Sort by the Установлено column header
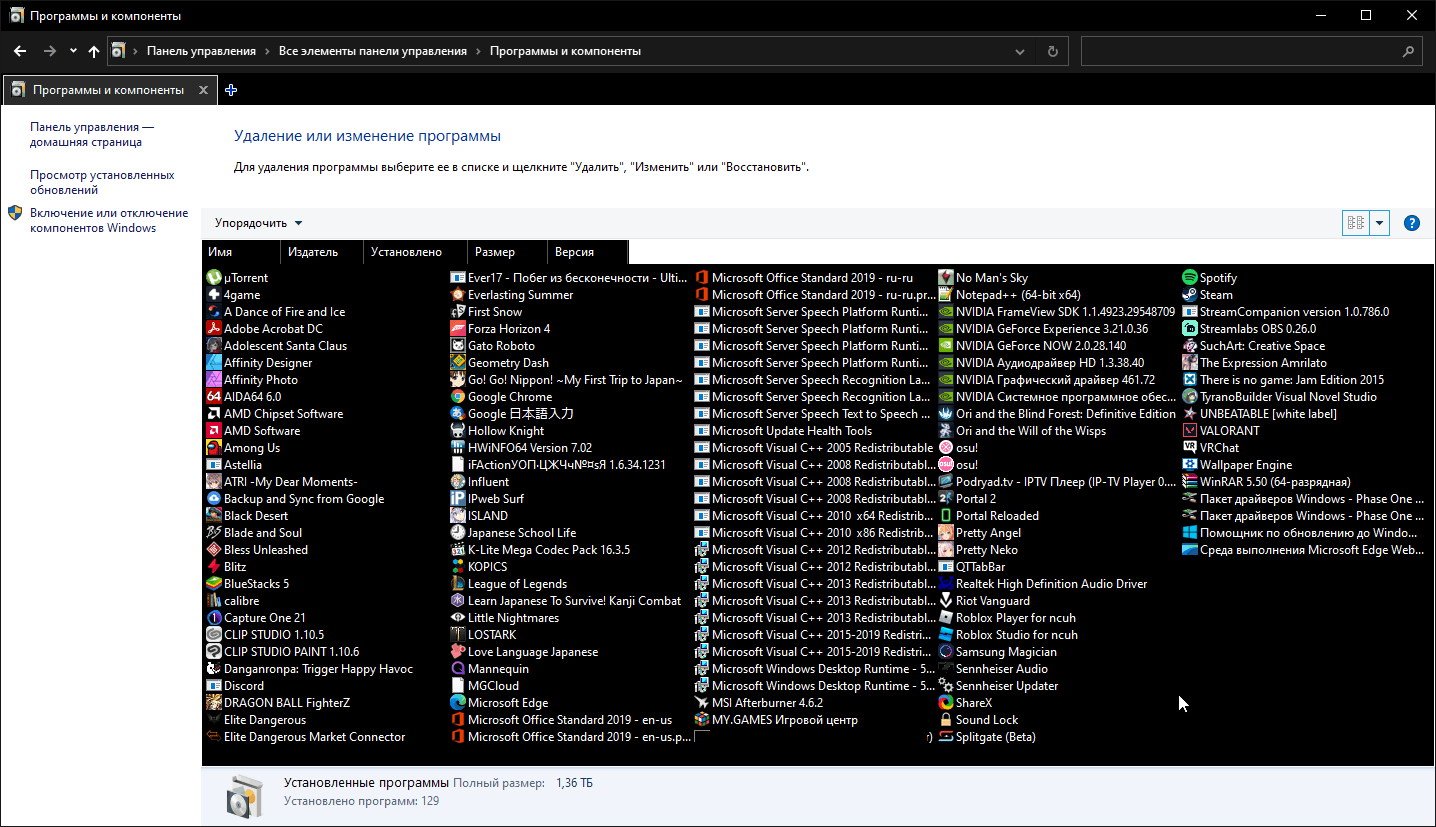 (416, 252)
